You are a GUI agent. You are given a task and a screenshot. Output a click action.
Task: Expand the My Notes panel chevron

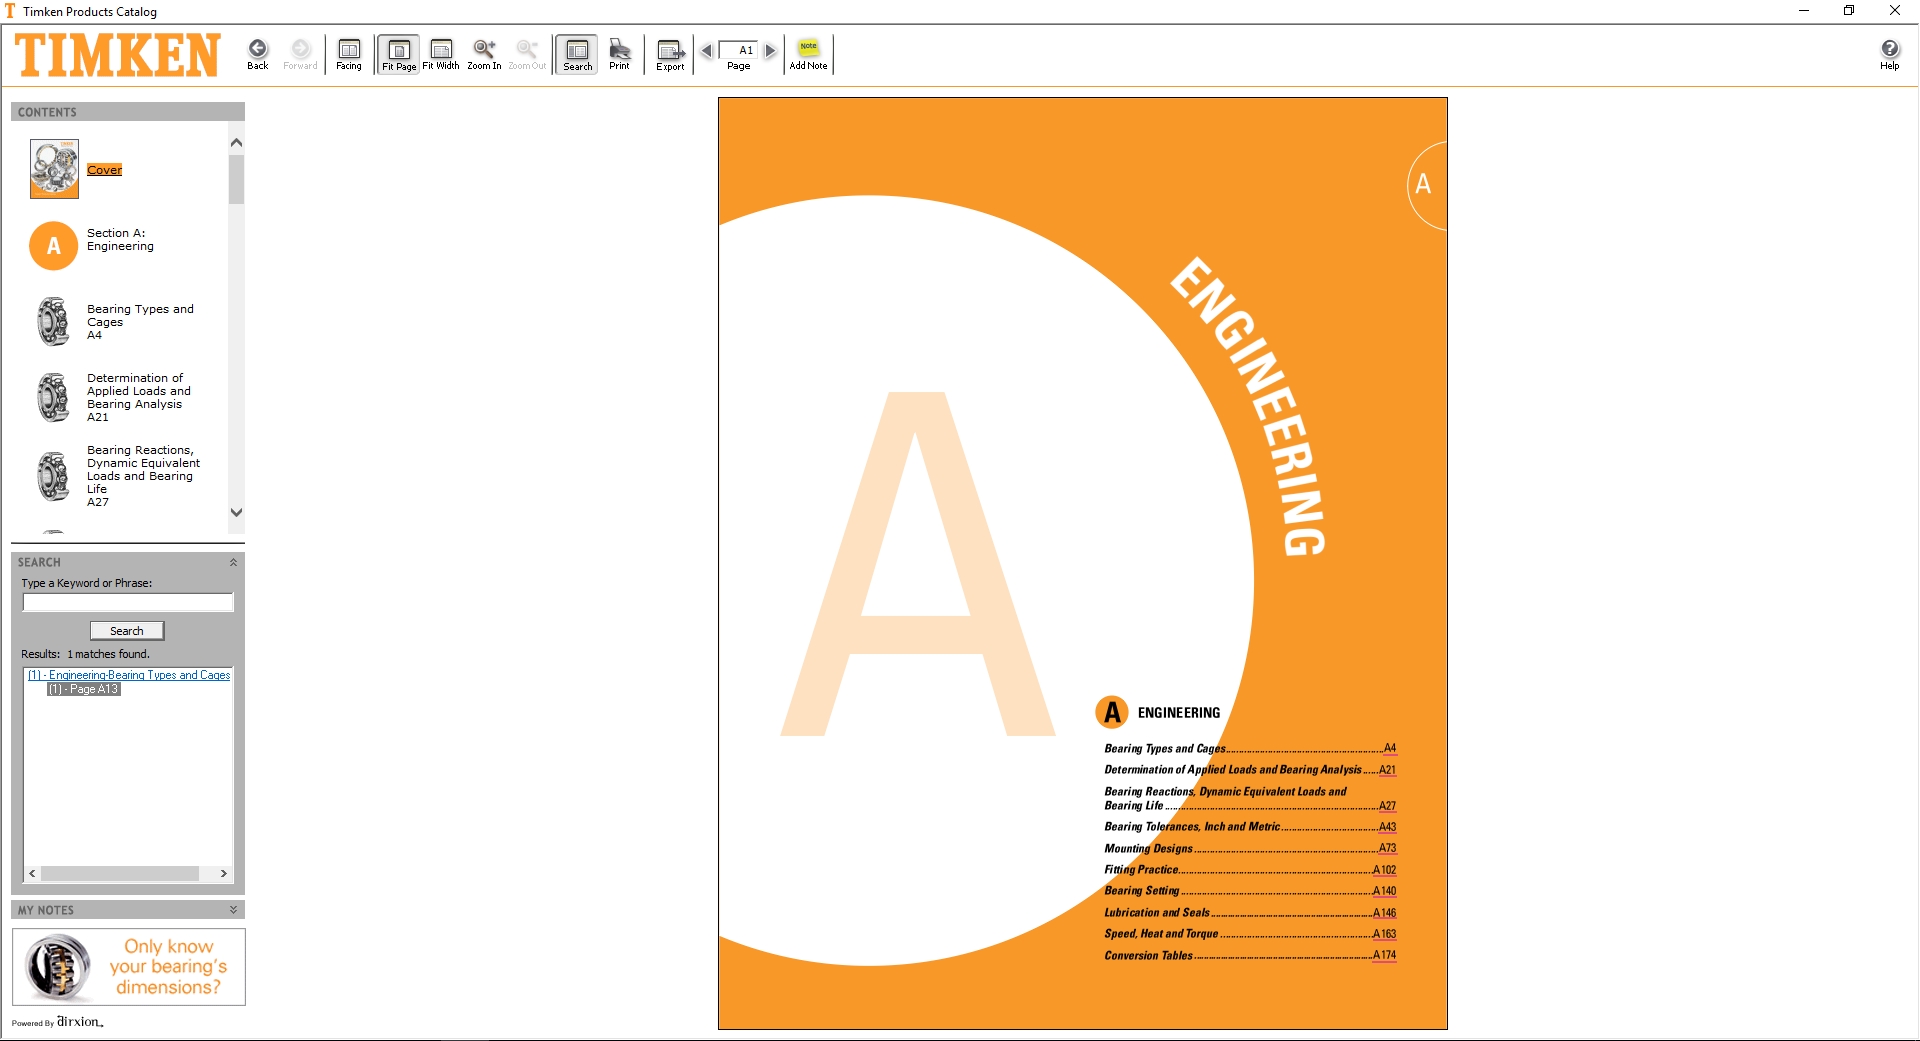233,910
